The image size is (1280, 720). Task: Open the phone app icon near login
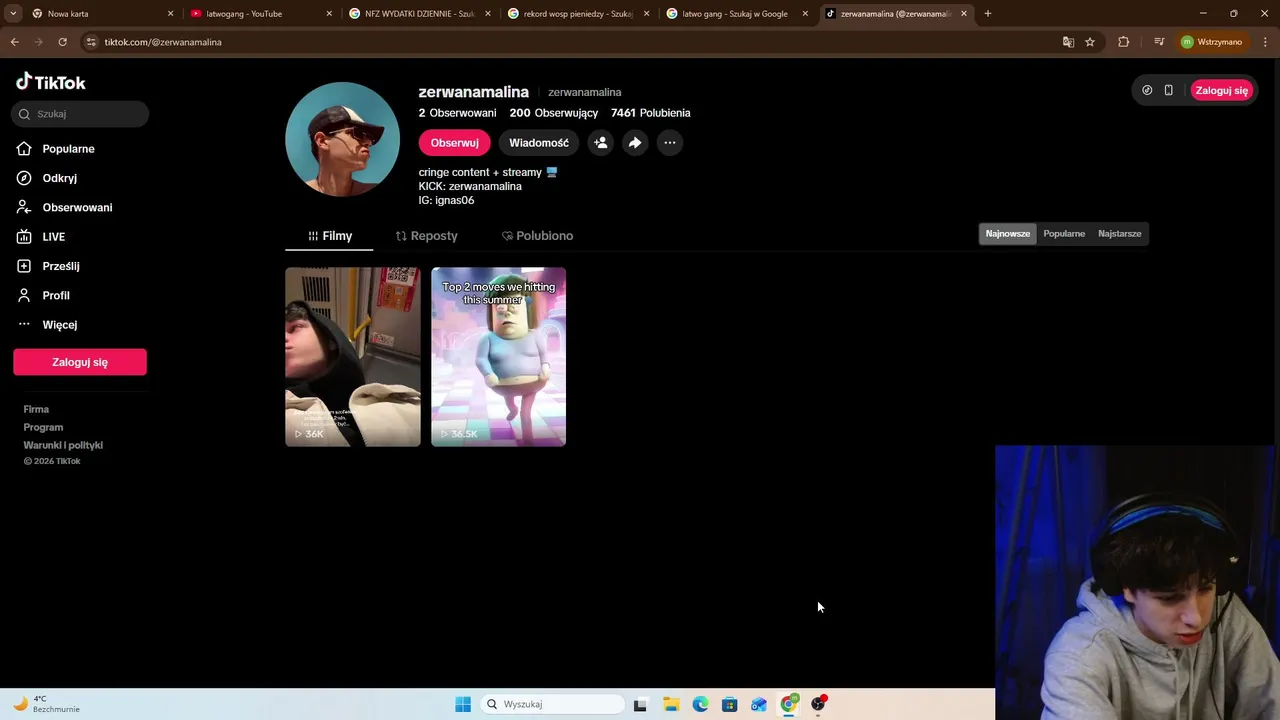click(1168, 90)
